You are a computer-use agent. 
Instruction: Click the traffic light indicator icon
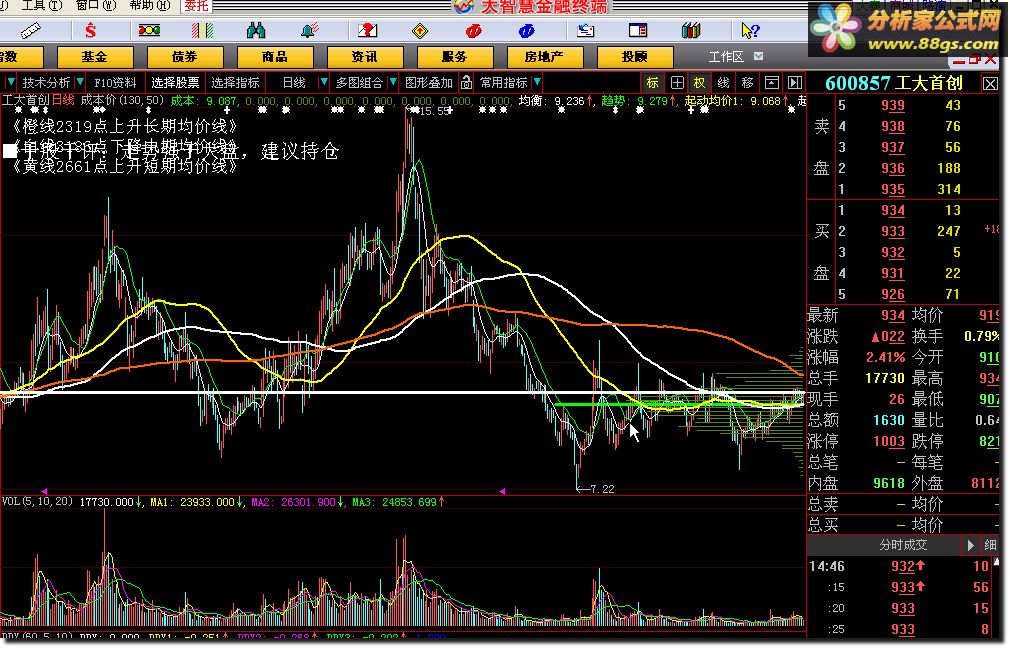pyautogui.click(x=149, y=30)
